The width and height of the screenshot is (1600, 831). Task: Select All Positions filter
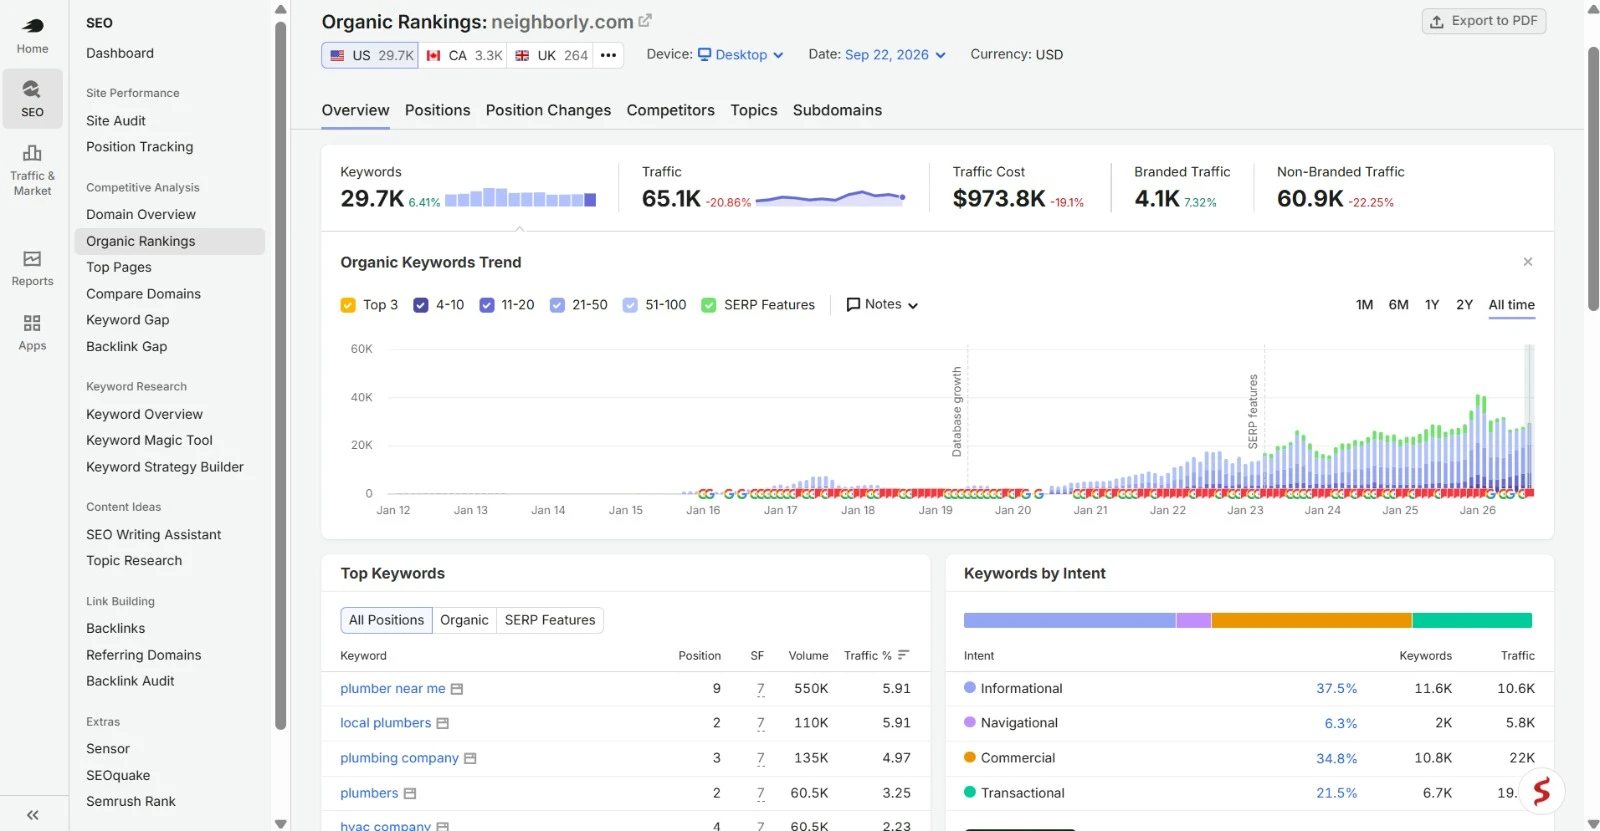[x=386, y=620]
